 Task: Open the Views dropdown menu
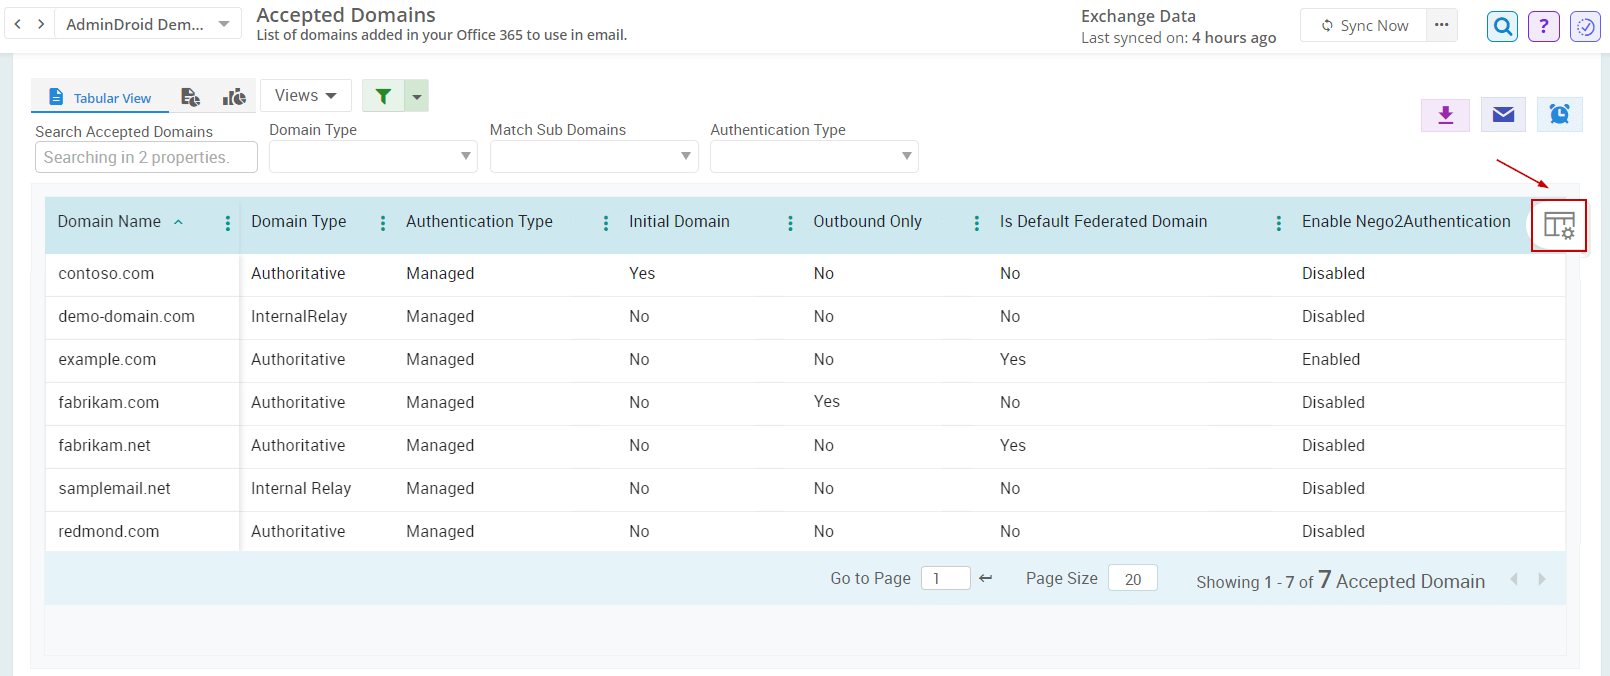pos(306,96)
